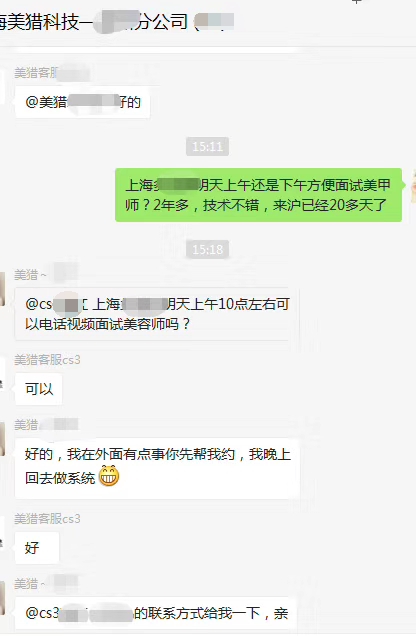416x636 pixels.
Task: Click the grinning emoji in the message
Action: 109,476
